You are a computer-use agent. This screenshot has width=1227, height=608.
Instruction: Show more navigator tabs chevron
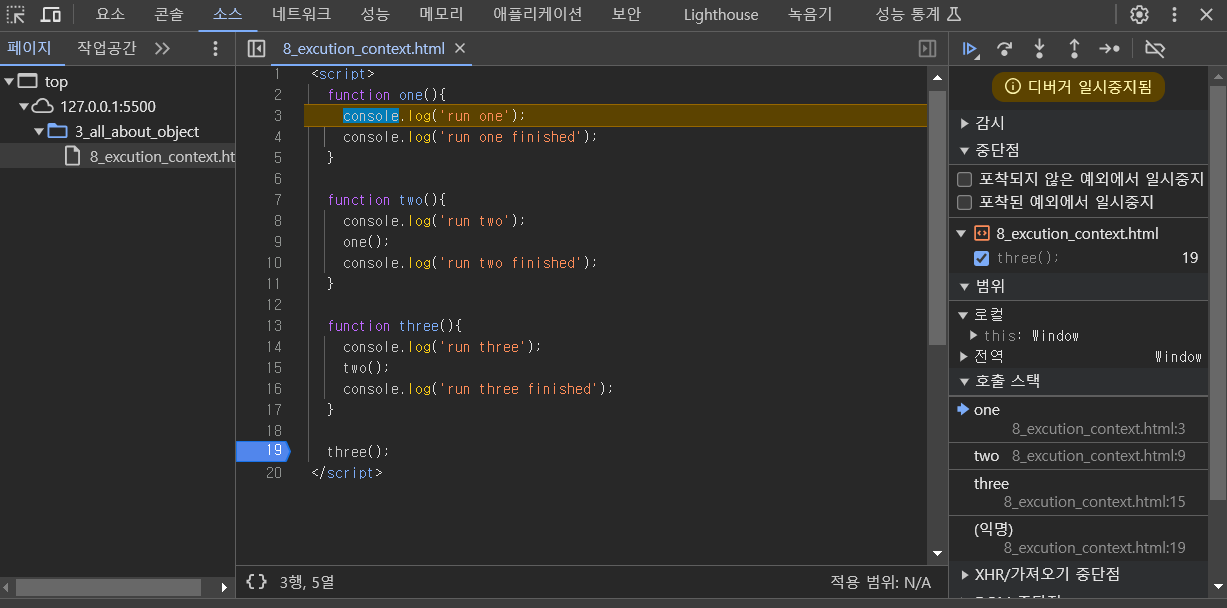pos(162,48)
